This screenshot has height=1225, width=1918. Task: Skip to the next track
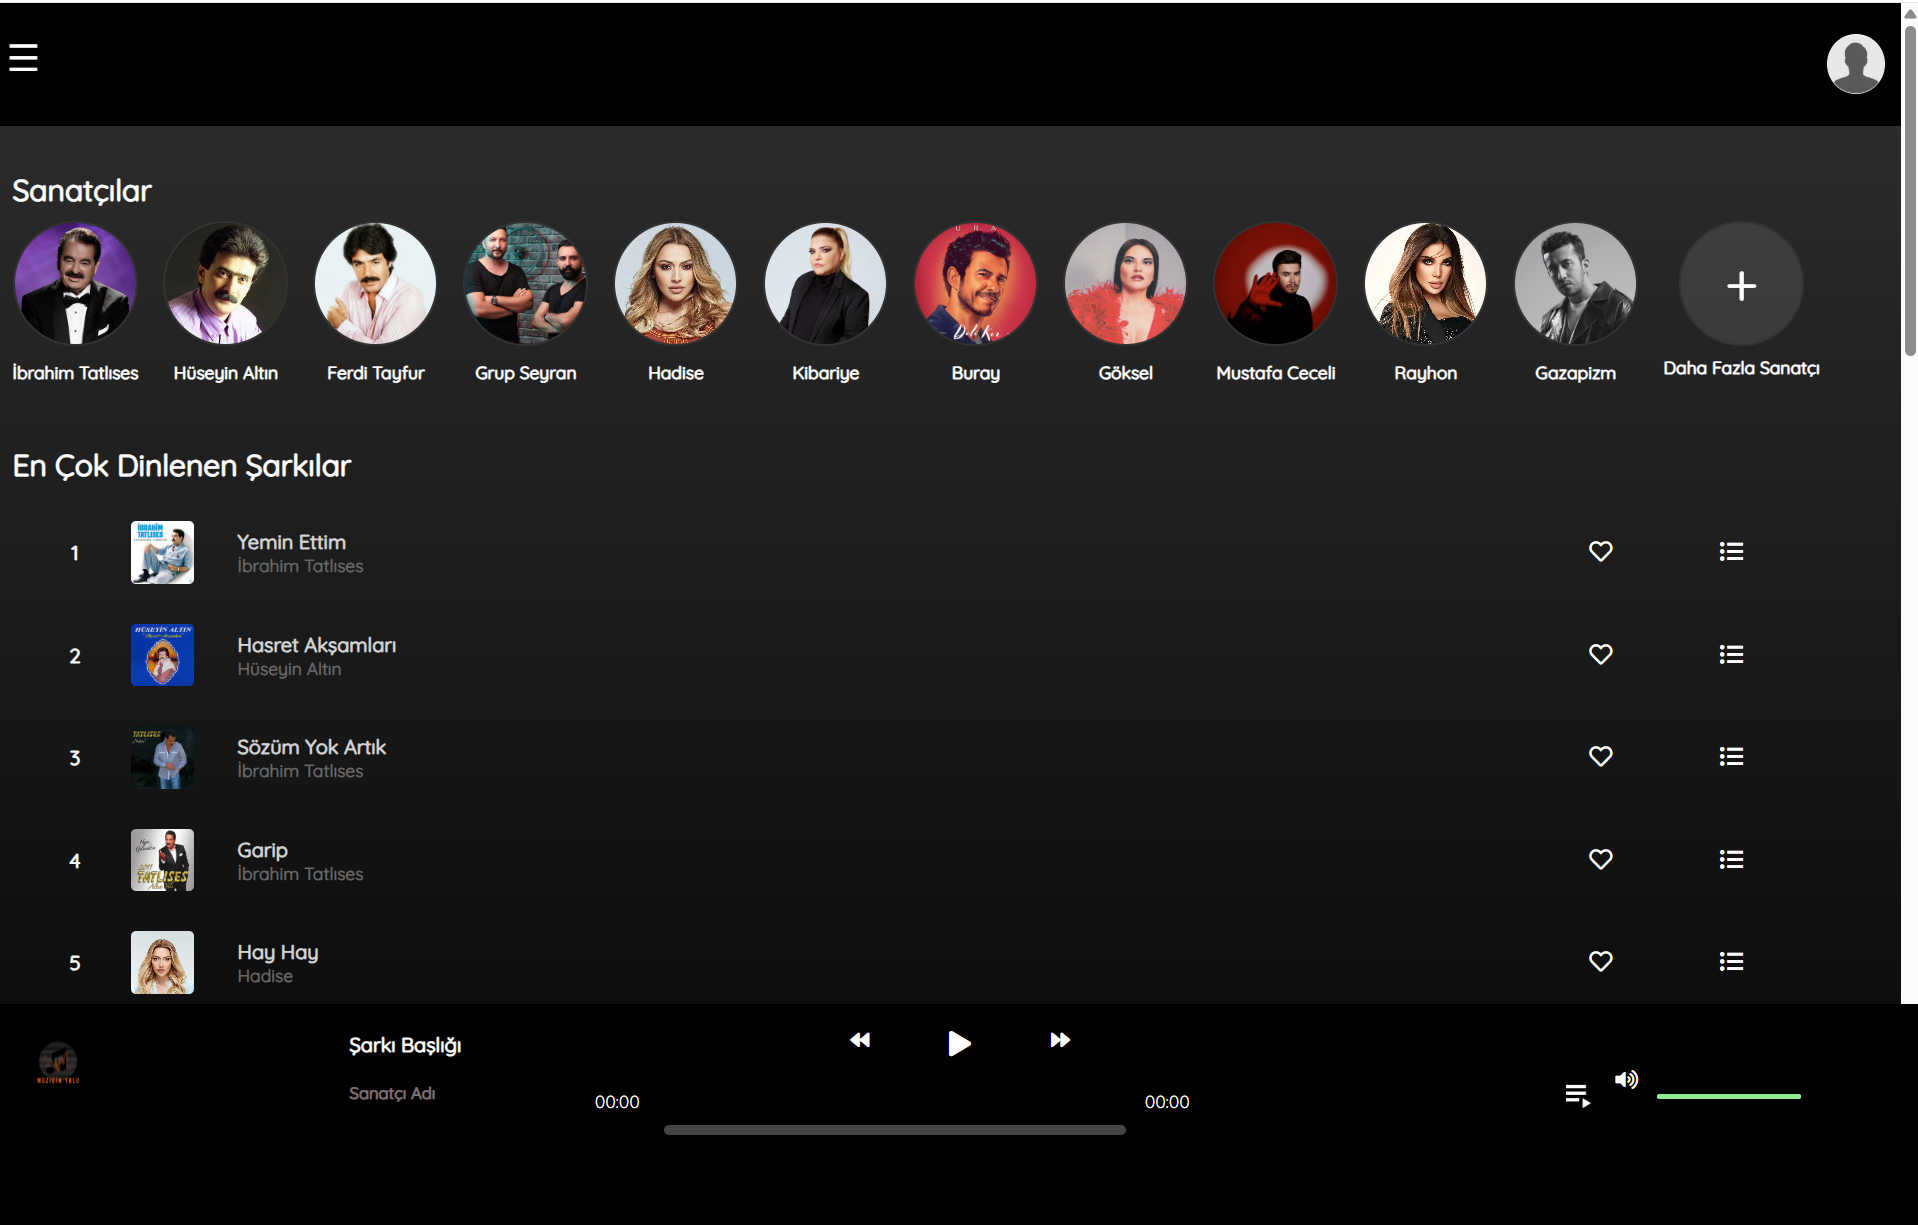(1060, 1040)
